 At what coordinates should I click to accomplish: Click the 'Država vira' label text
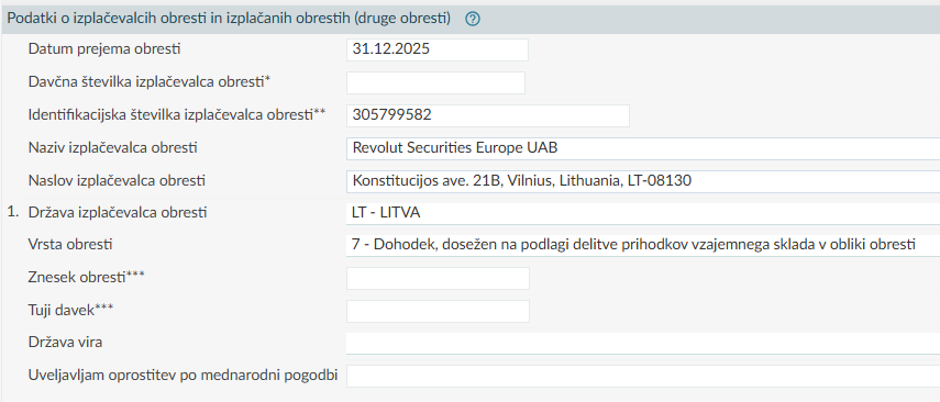[x=67, y=343]
